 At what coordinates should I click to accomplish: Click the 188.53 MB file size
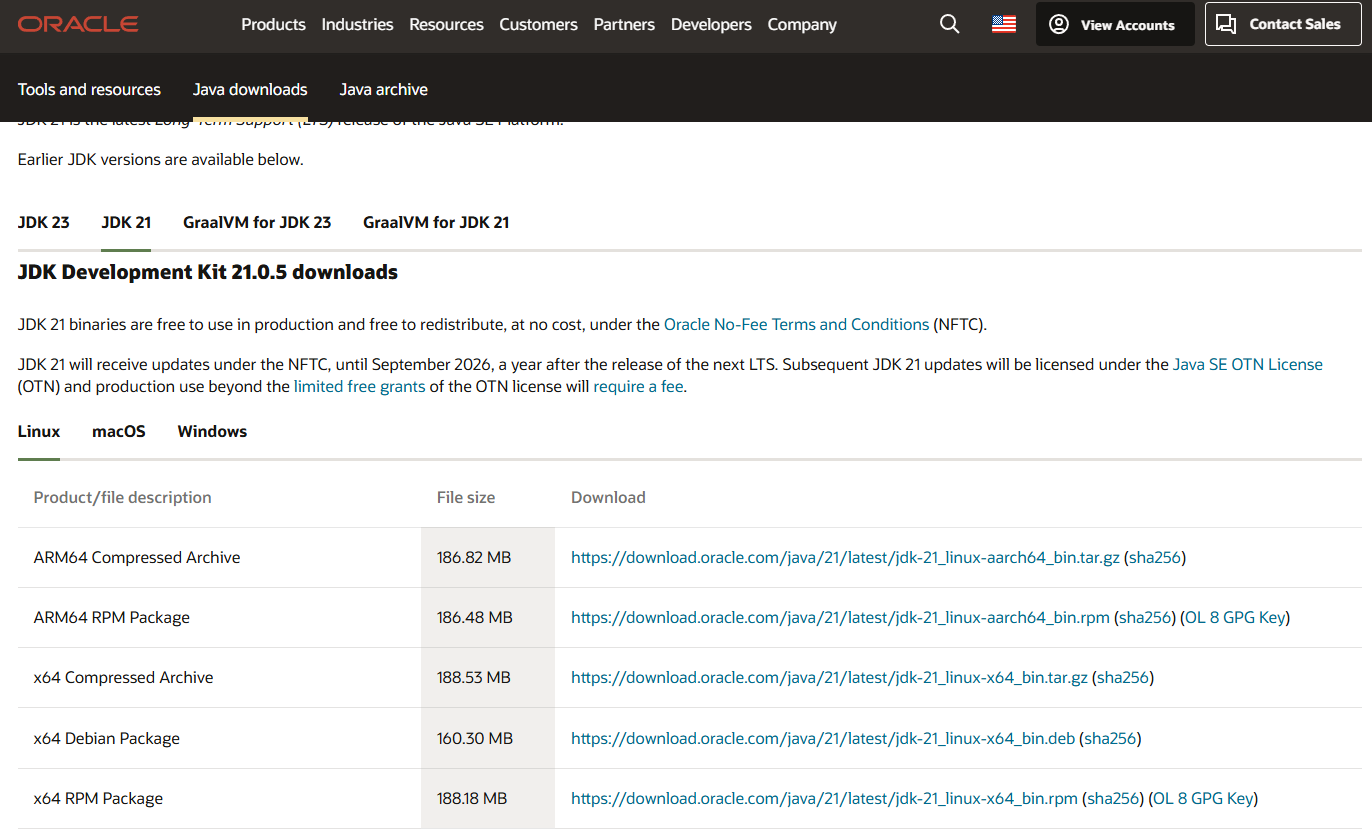click(x=474, y=677)
